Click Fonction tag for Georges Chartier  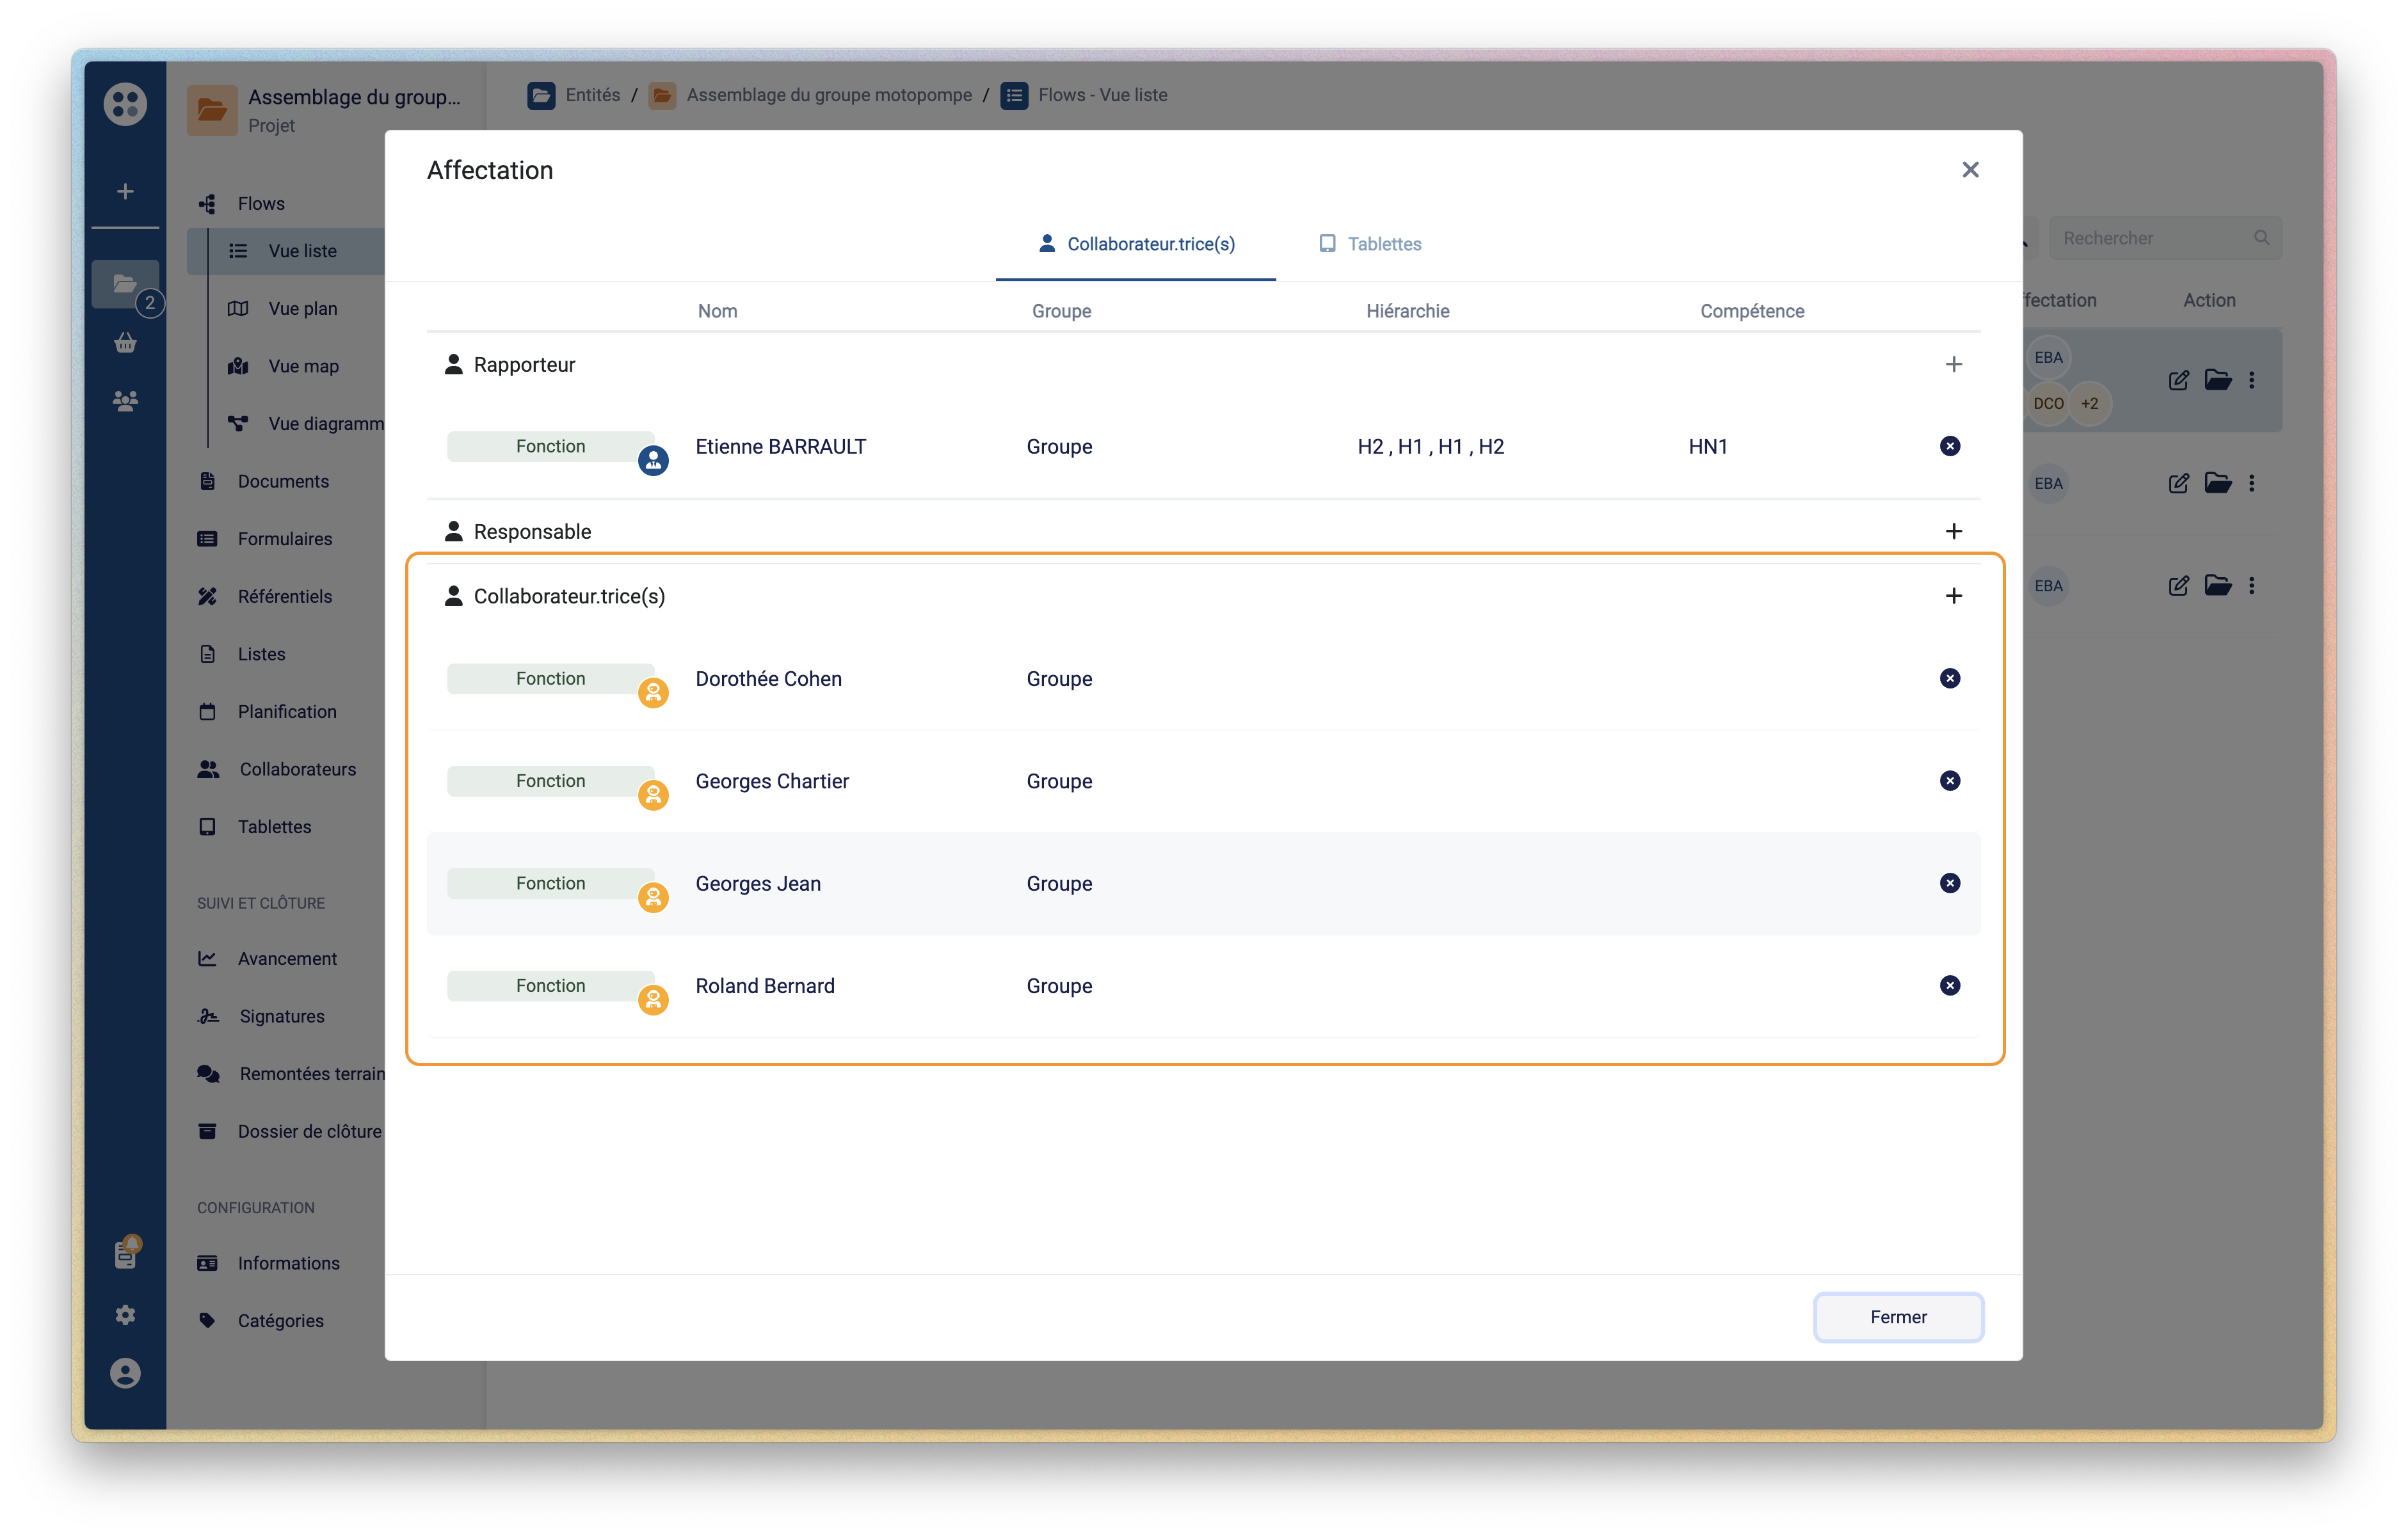coord(550,780)
